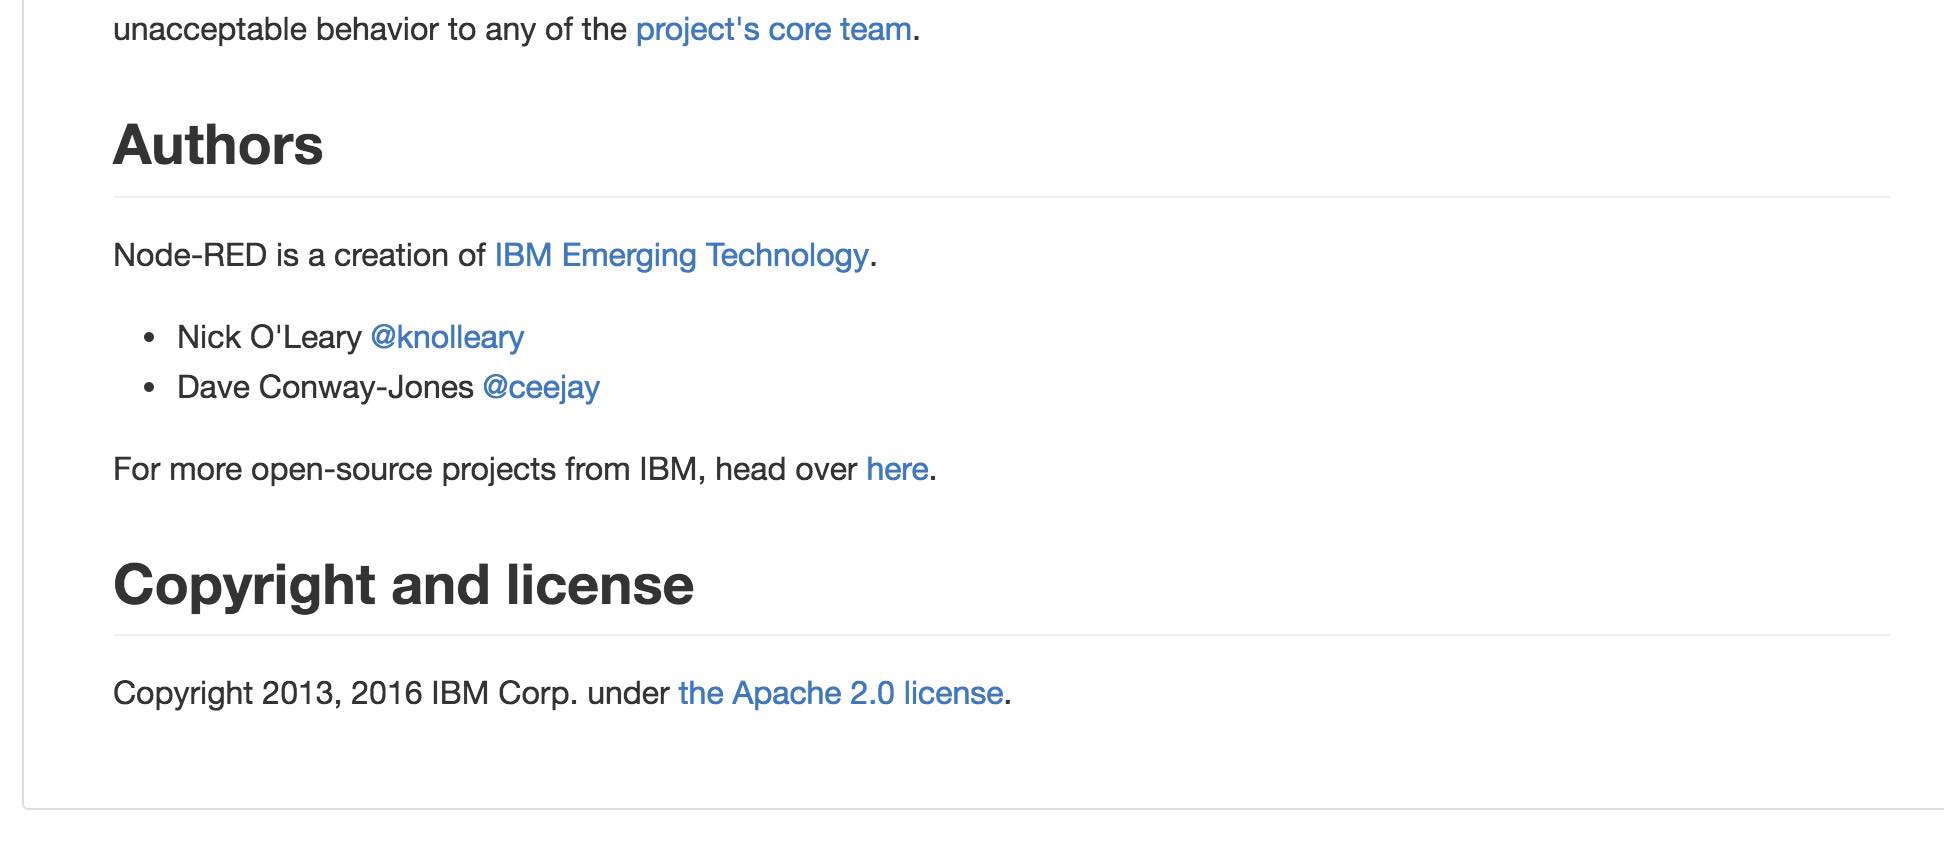This screenshot has width=1944, height=846.
Task: Click 'Node-RED is a creation of' text
Action: [x=299, y=256]
